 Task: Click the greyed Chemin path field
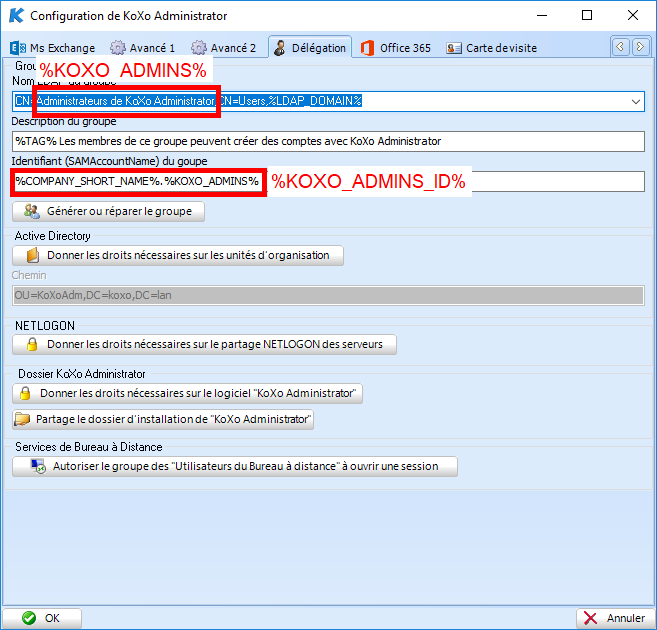point(328,295)
